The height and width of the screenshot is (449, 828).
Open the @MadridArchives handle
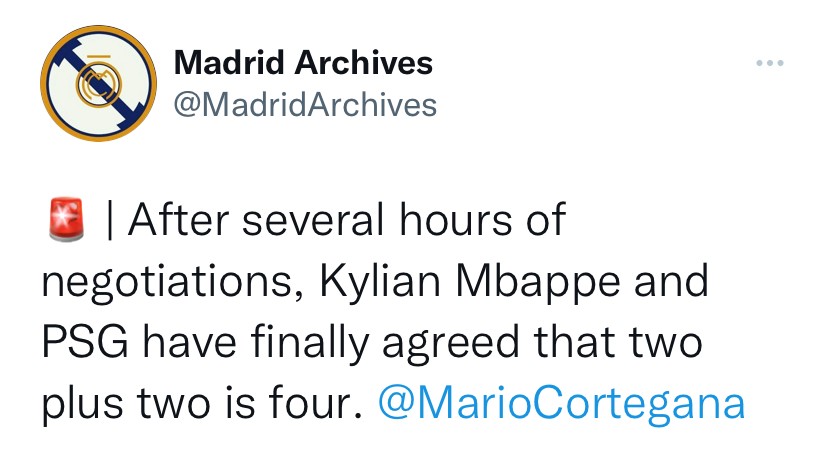(x=305, y=104)
